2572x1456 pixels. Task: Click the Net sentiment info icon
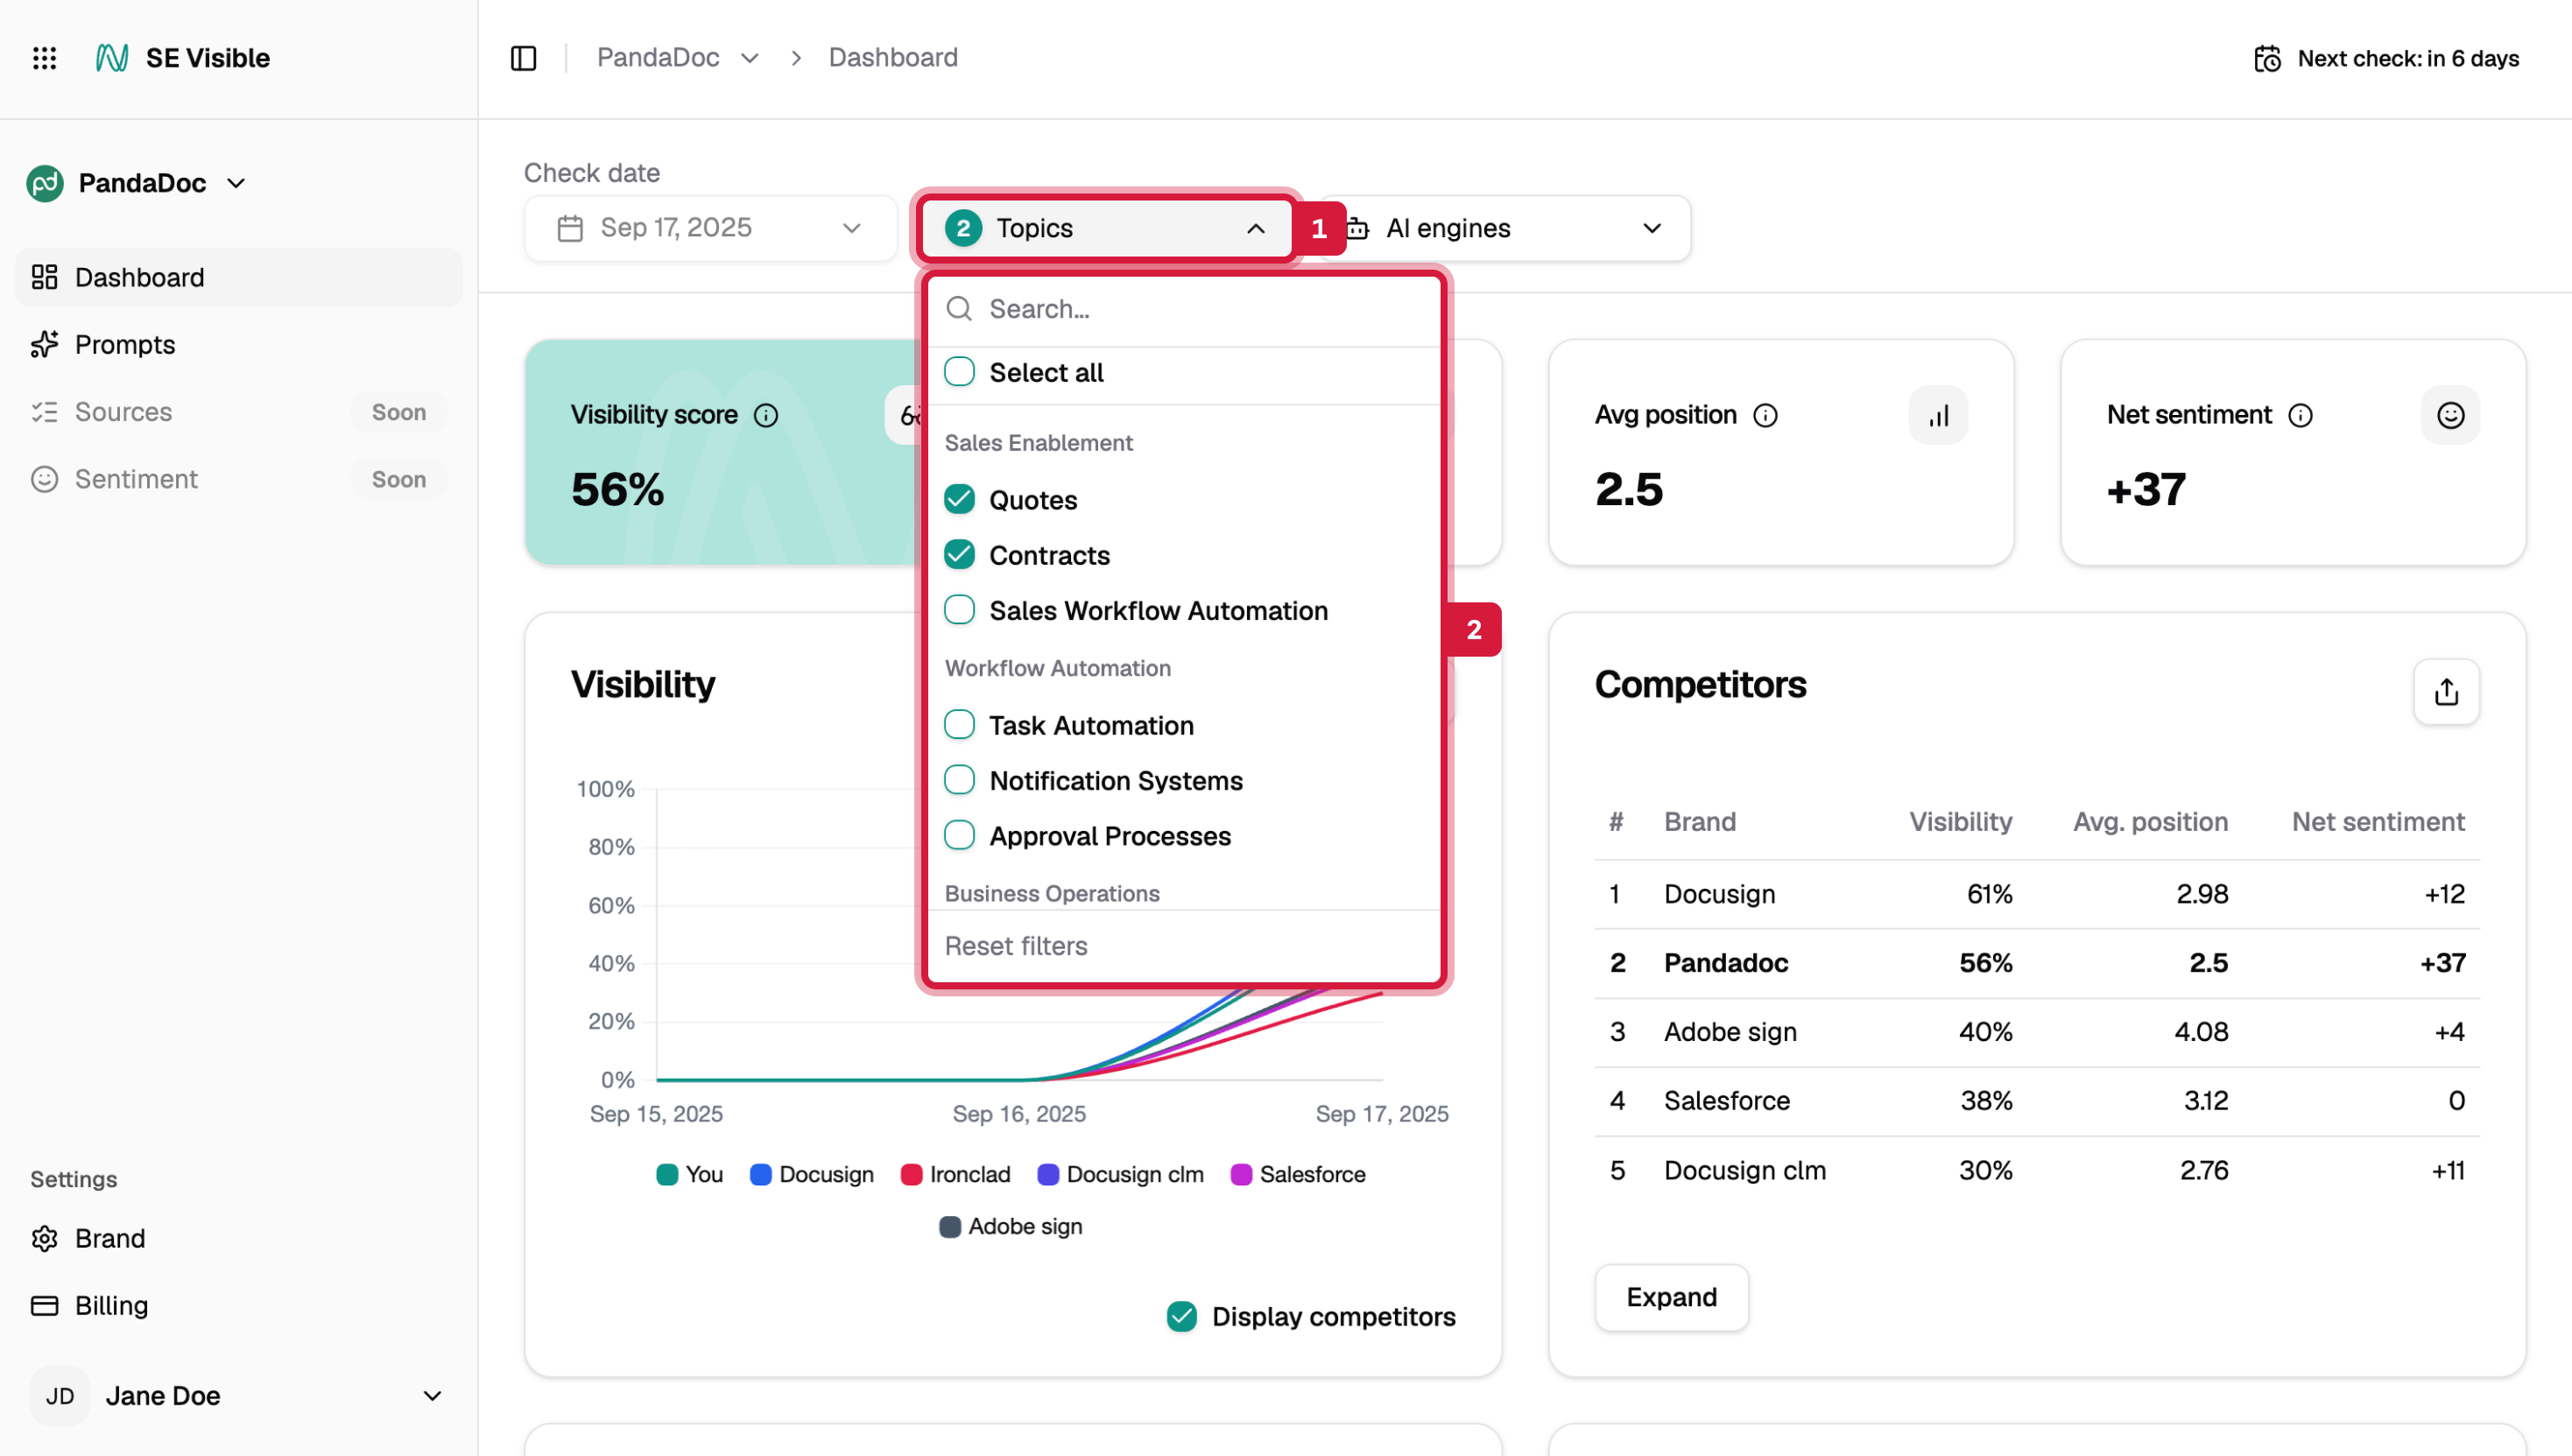[x=2300, y=415]
